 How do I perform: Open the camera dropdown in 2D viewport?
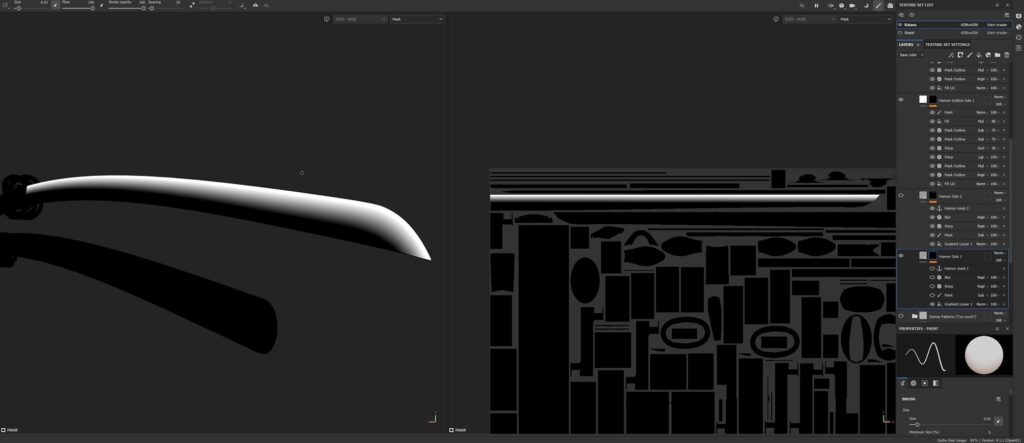coord(809,19)
